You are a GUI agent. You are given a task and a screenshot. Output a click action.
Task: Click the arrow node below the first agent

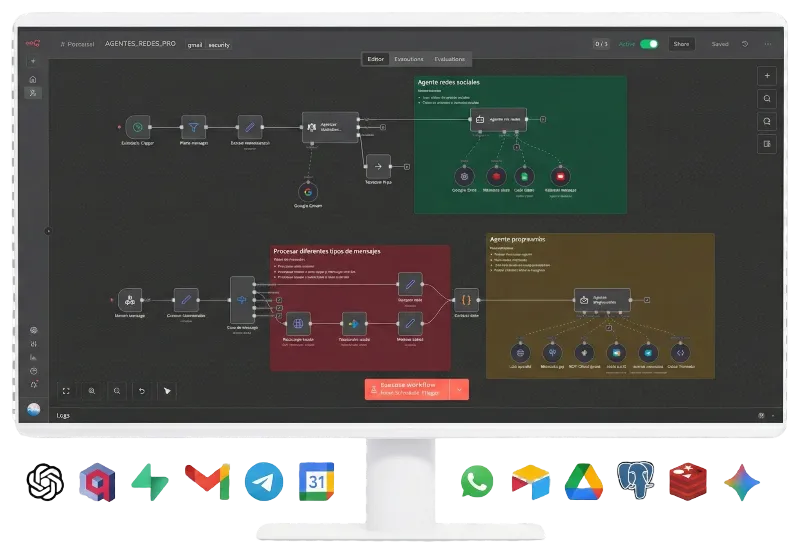[378, 166]
